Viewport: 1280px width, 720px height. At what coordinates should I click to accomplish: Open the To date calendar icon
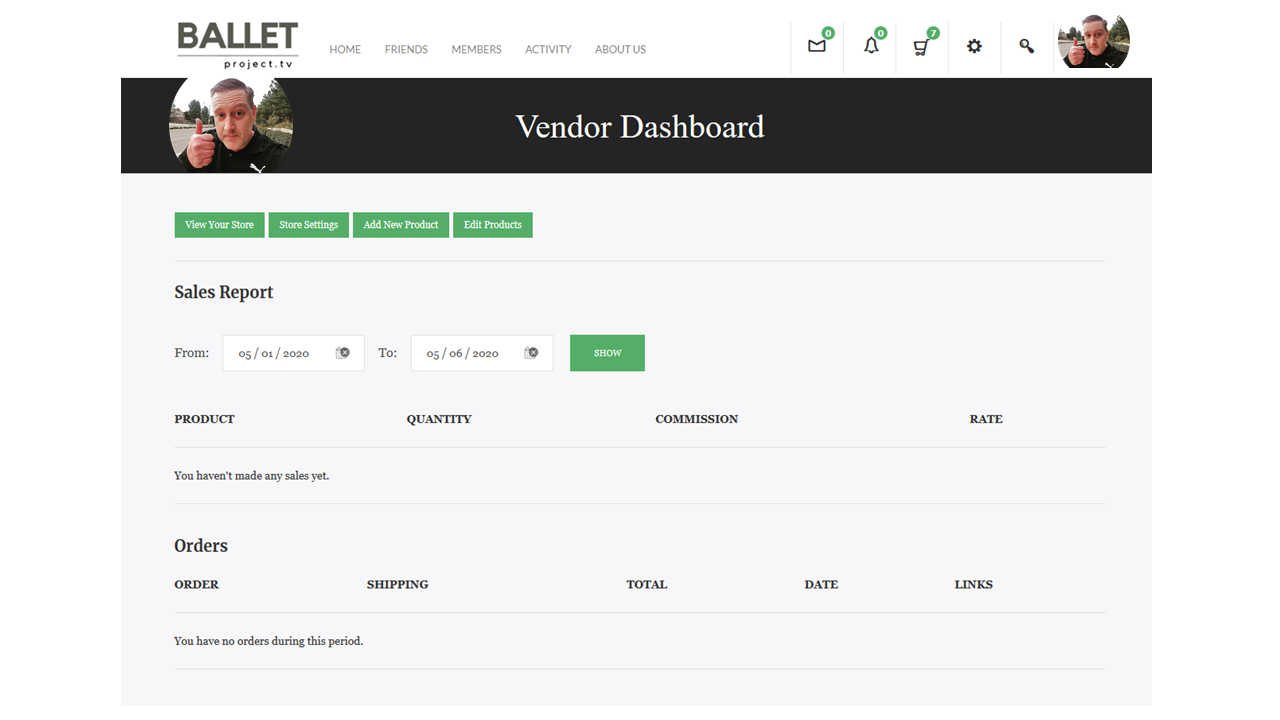tap(531, 353)
